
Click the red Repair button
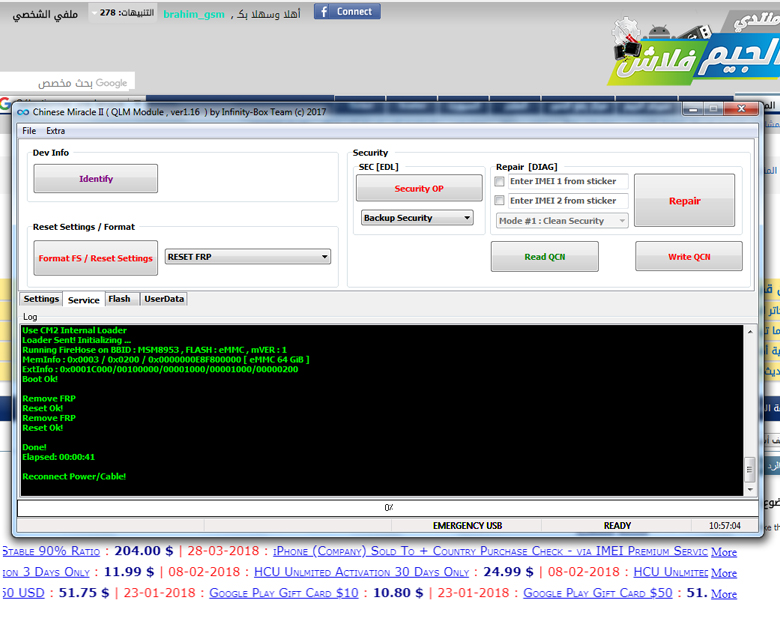click(684, 201)
